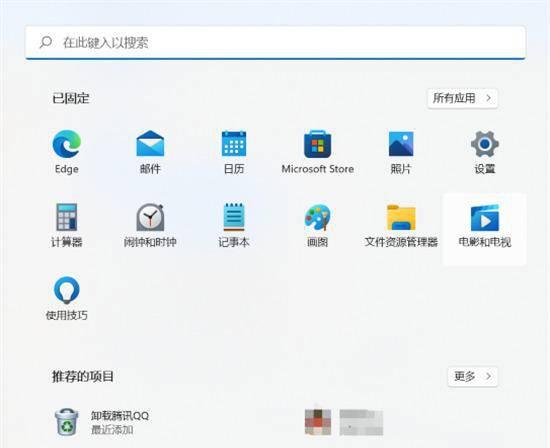Screen dimensions: 550x448
Task: Open the blurred recommended item thumbnail
Action: (318, 422)
